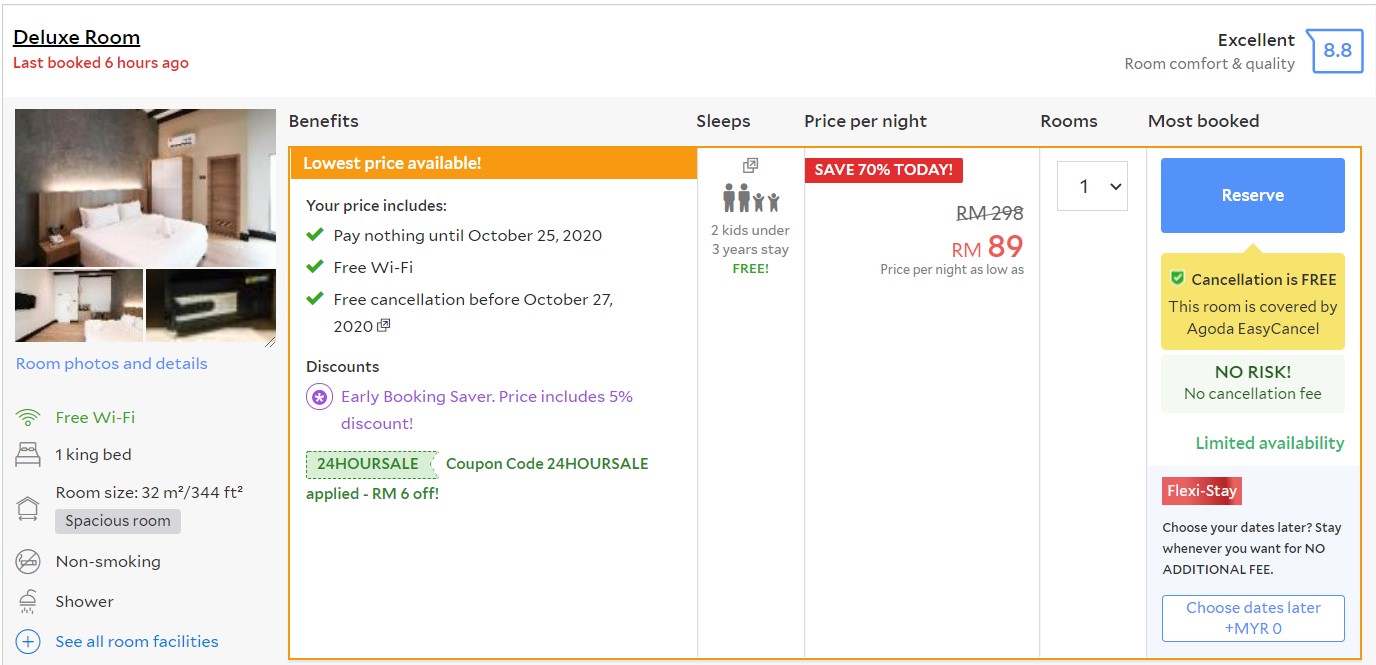This screenshot has width=1376, height=665.
Task: Open the Deluxe Room title link
Action: coord(77,38)
